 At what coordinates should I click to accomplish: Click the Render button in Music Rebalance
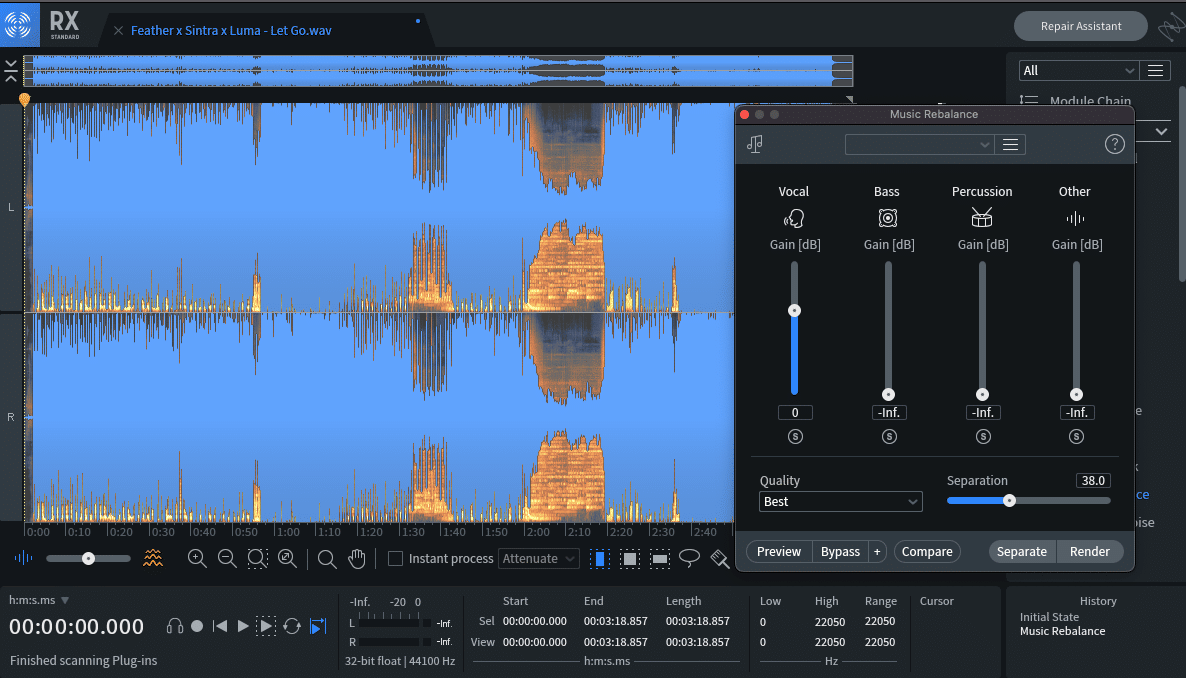[x=1090, y=551]
